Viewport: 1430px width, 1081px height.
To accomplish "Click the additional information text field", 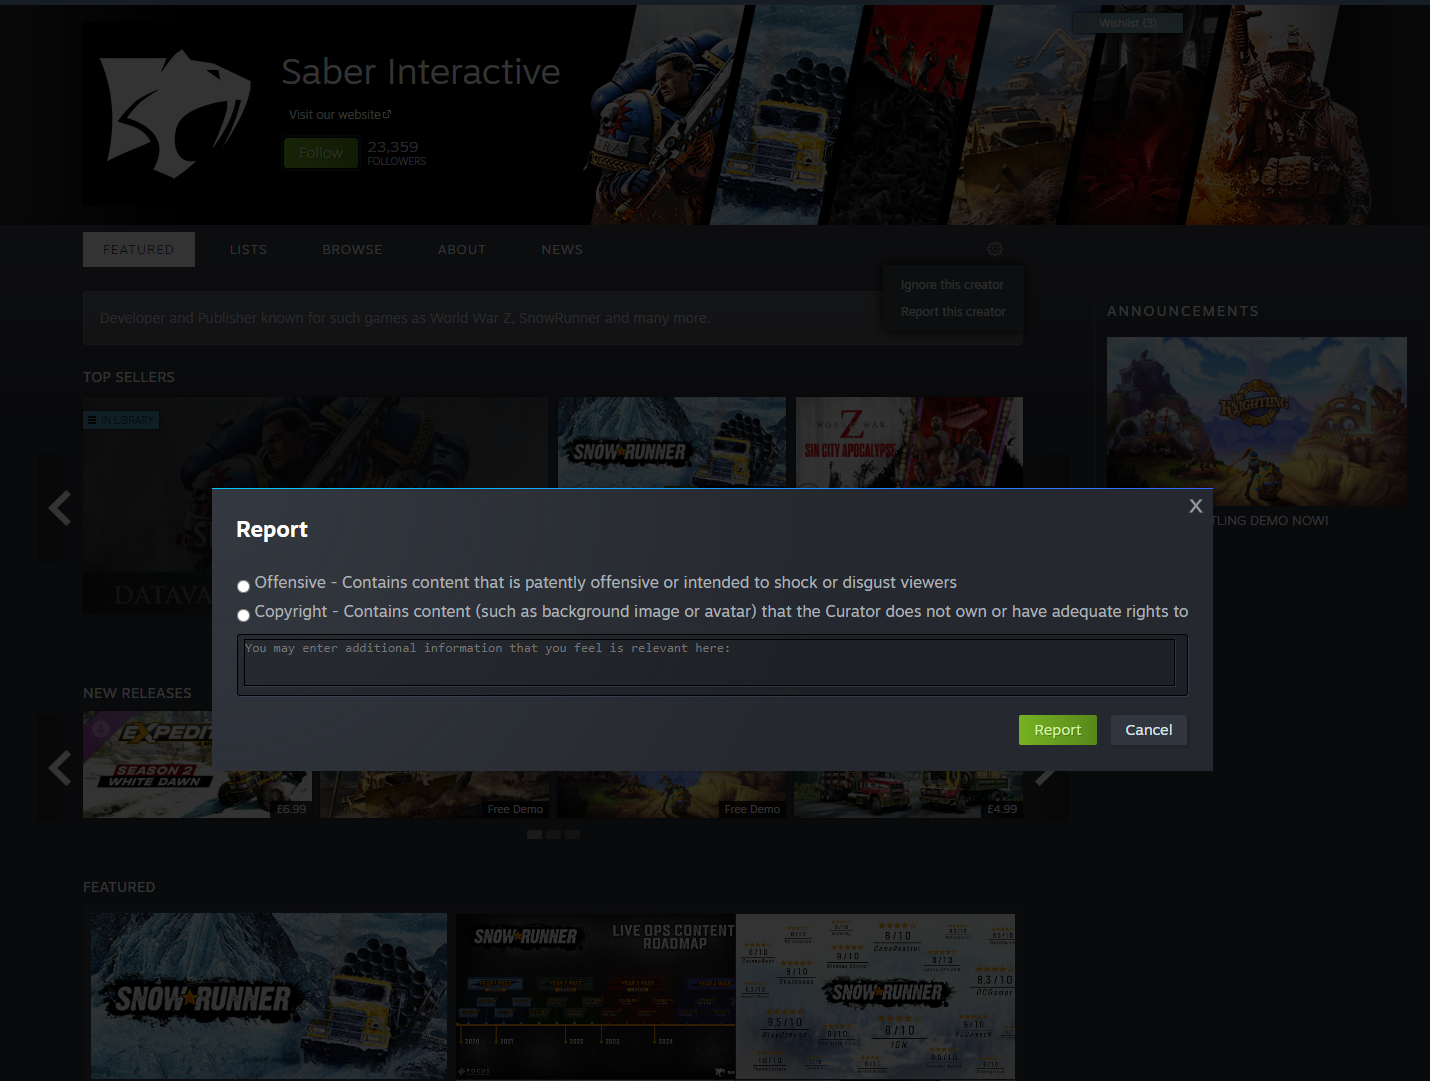I will tap(709, 662).
